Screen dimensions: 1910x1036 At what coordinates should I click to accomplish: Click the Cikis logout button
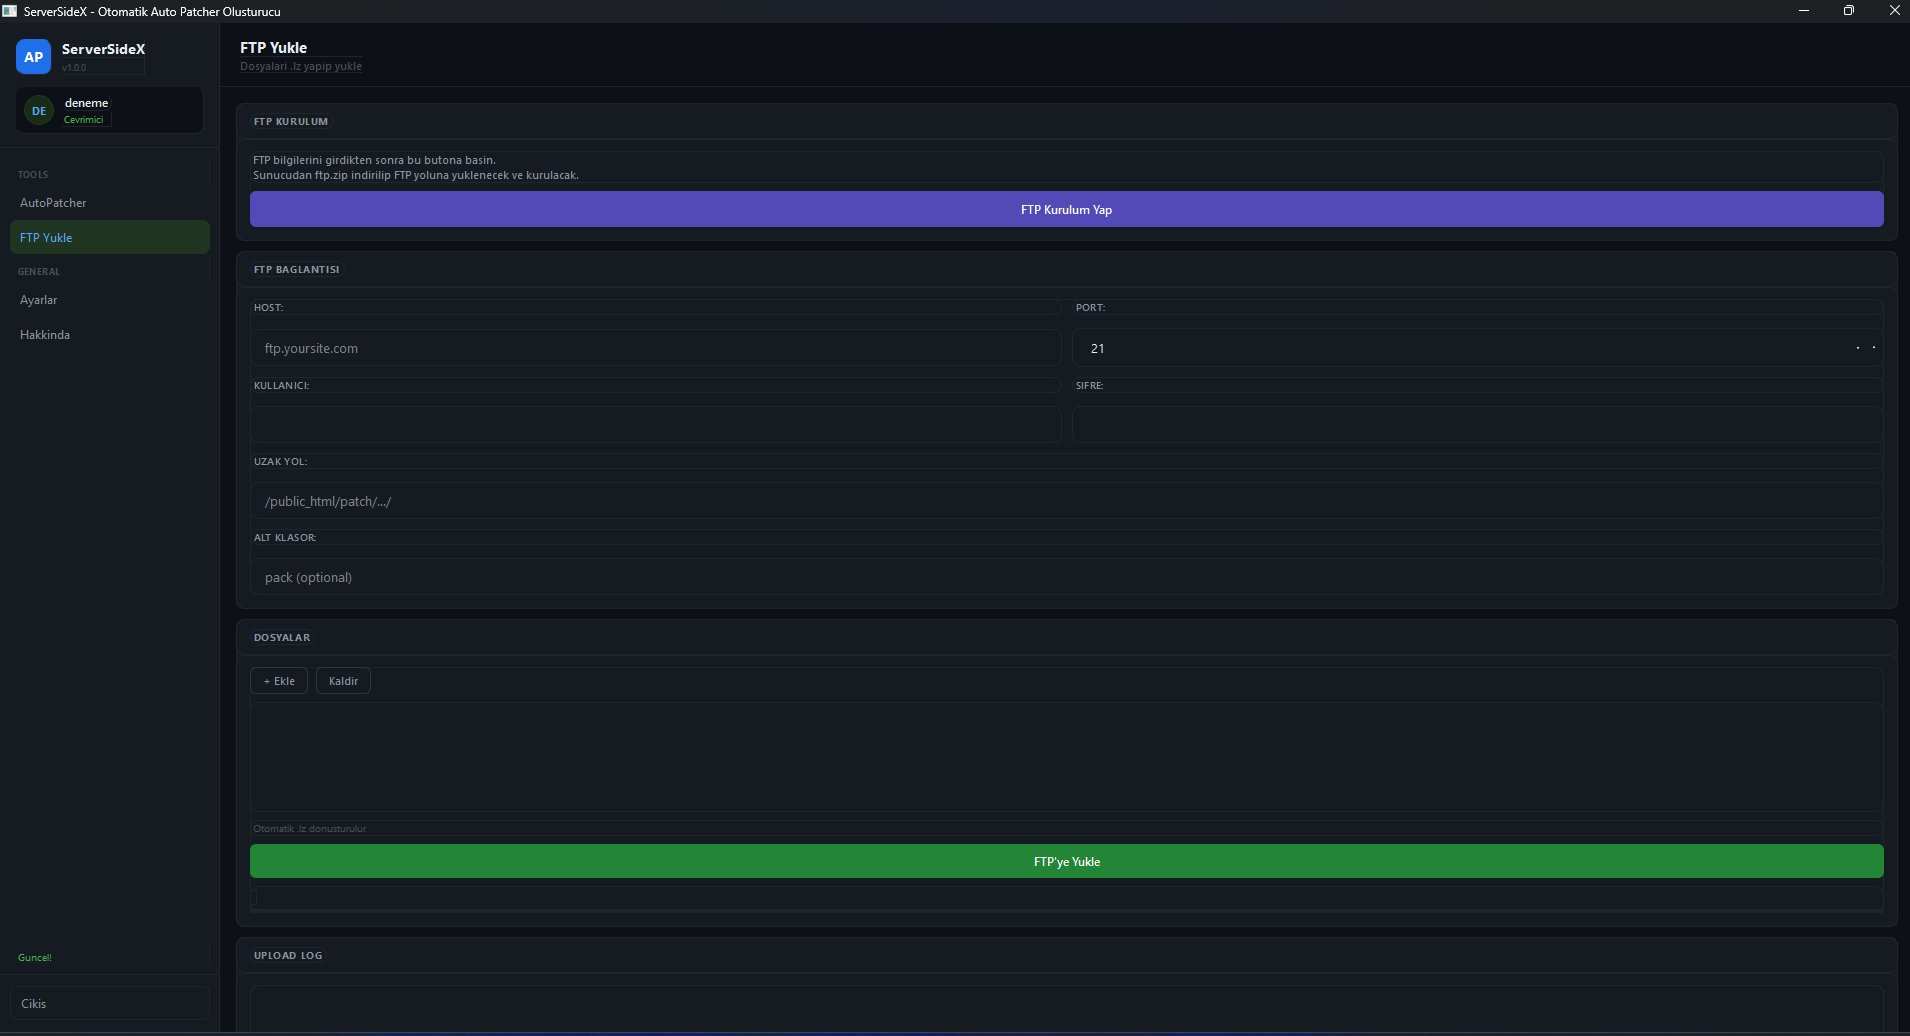[110, 1003]
